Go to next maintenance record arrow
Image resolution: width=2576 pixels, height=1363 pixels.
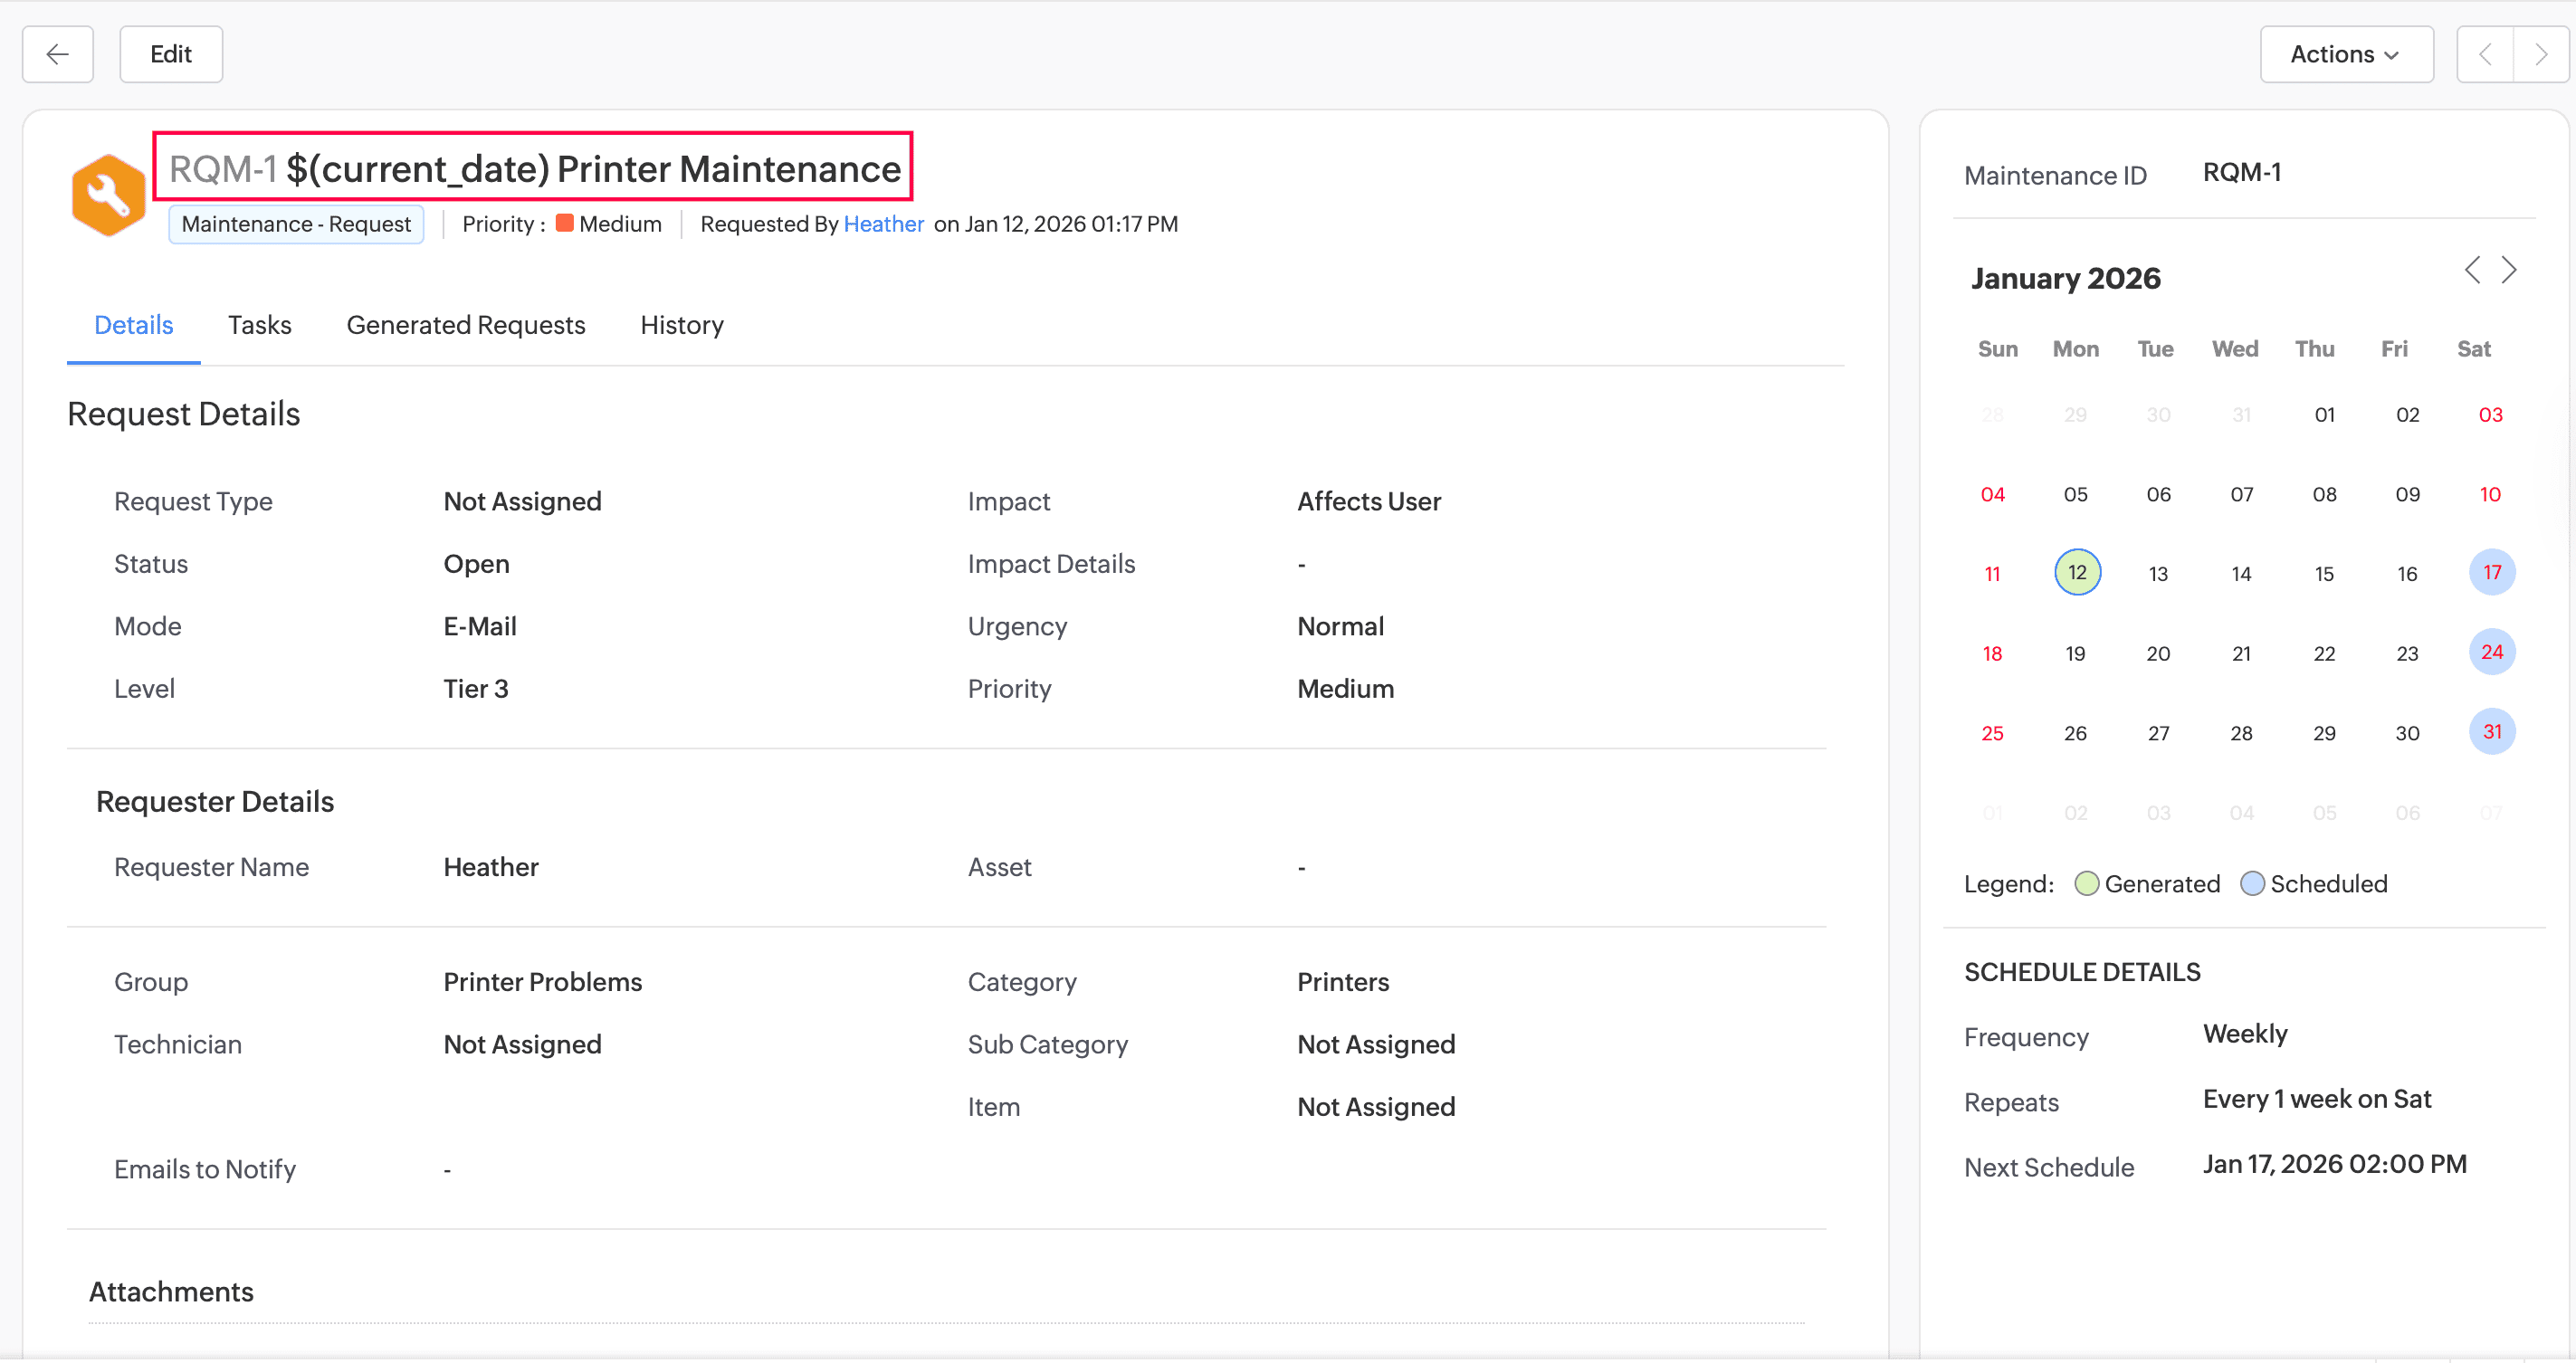pos(2540,54)
